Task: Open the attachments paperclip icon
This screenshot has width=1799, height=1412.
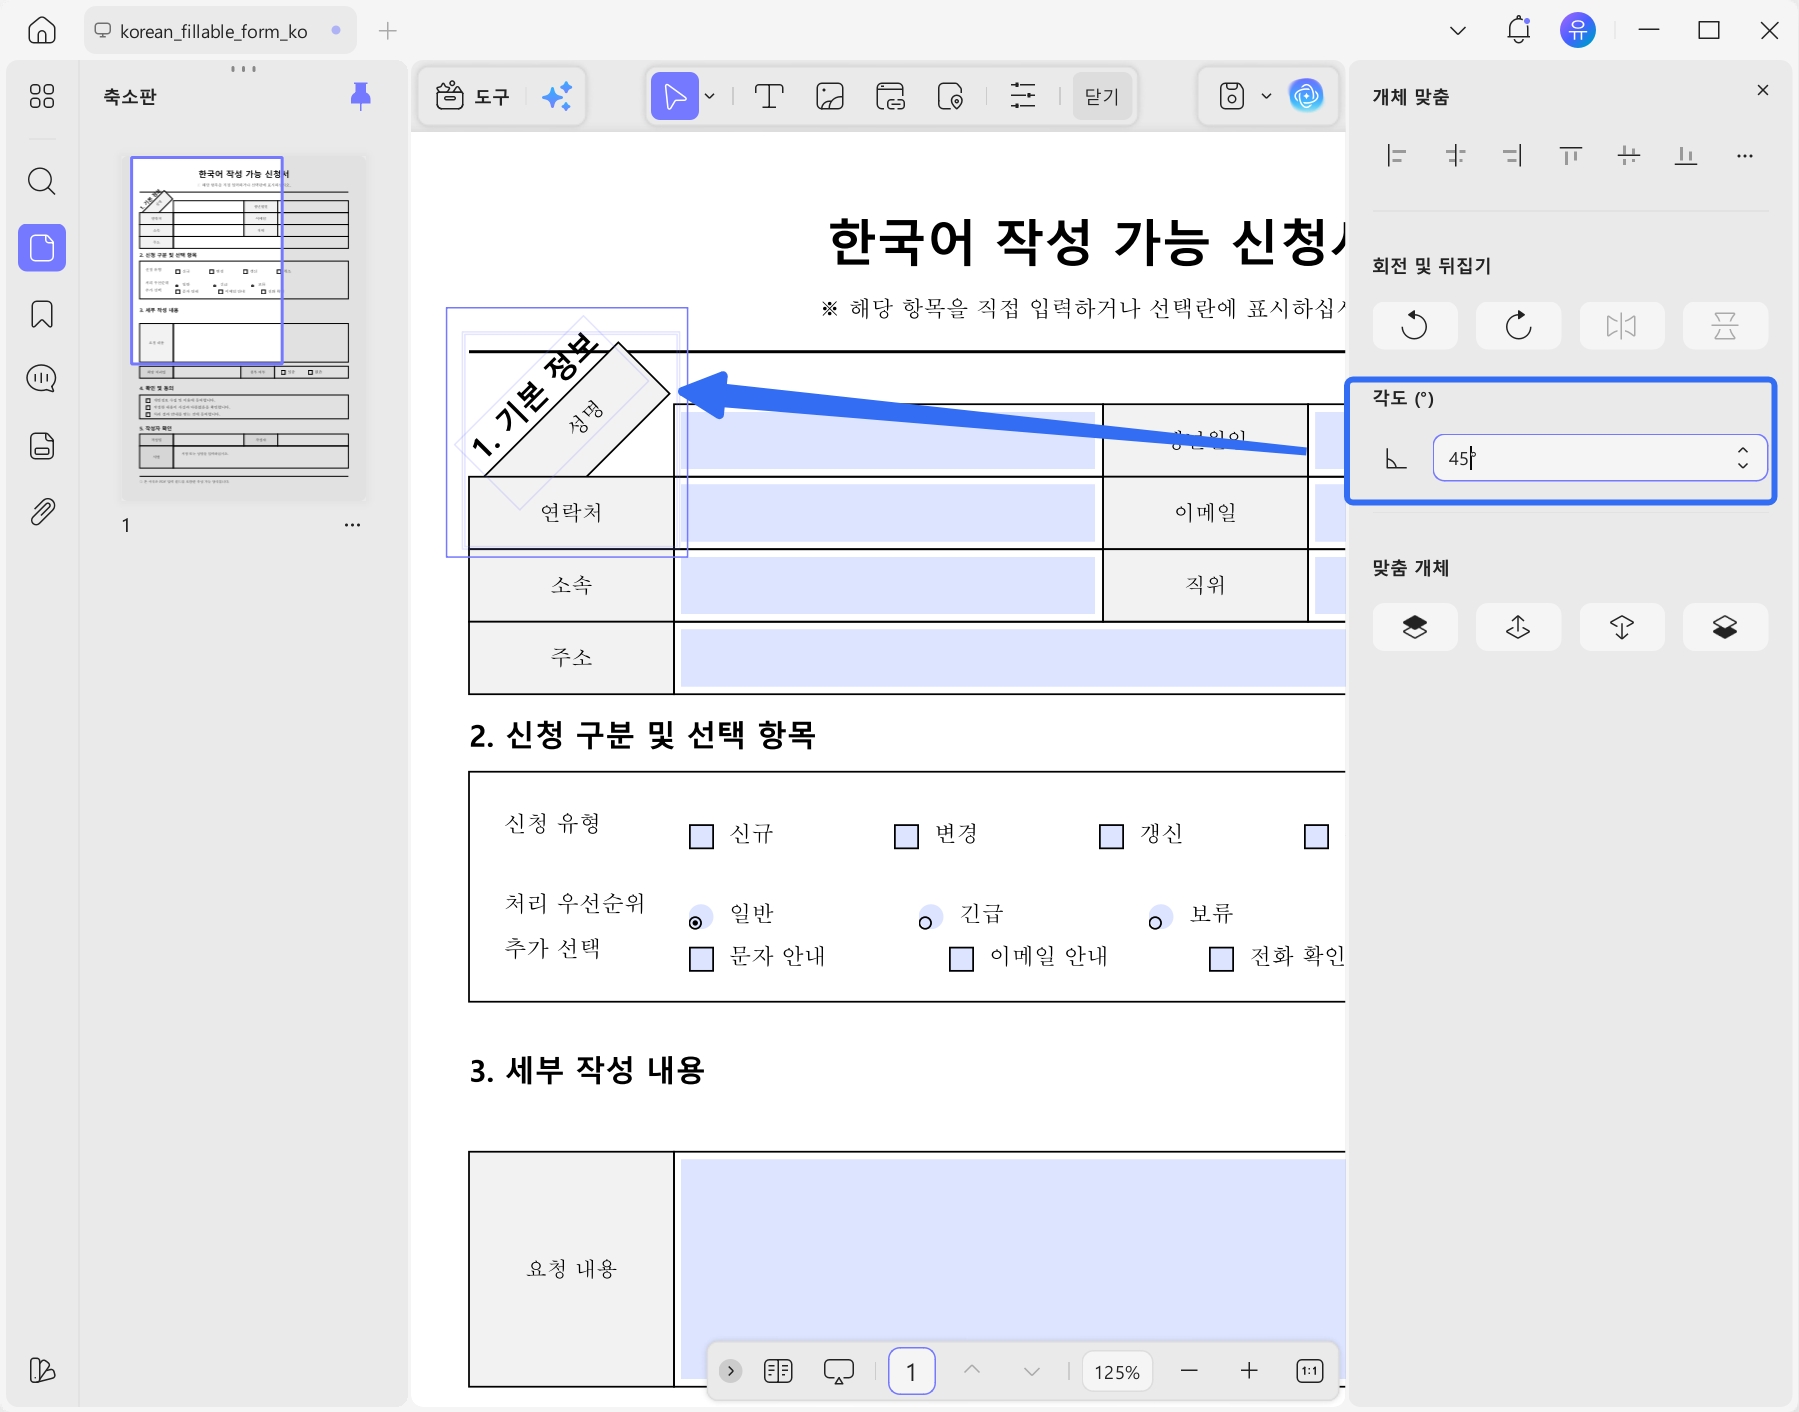Action: [x=42, y=512]
